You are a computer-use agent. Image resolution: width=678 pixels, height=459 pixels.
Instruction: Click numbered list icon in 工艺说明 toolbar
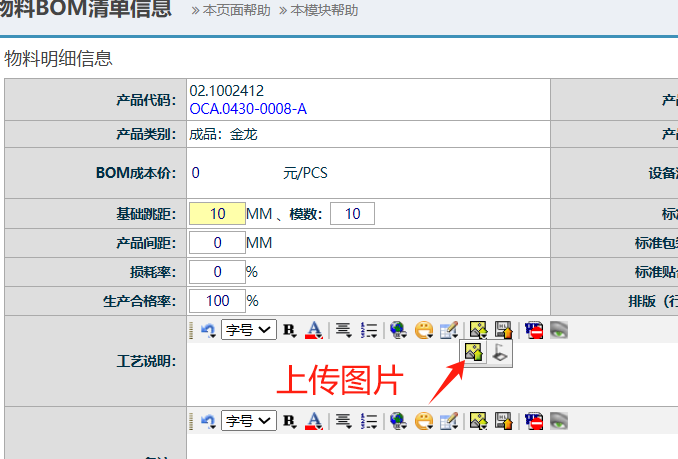[x=368, y=330]
